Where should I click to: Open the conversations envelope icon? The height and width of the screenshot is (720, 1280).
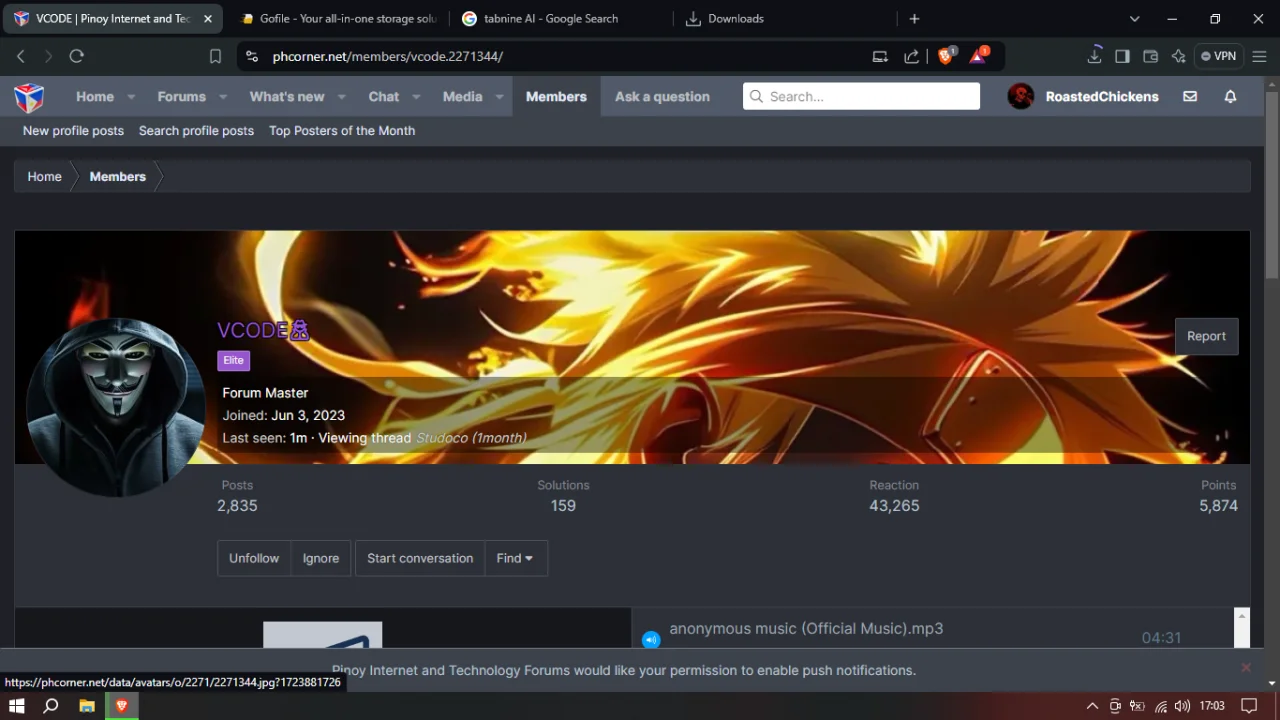[1190, 97]
